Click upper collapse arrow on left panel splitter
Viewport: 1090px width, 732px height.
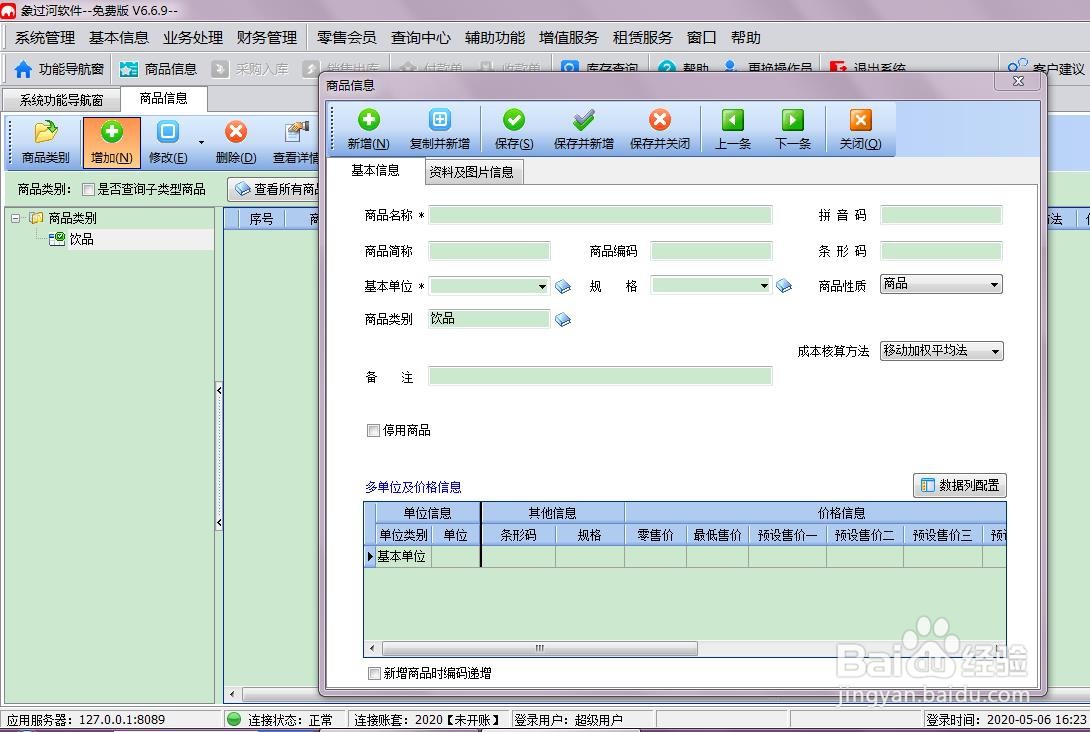(219, 391)
